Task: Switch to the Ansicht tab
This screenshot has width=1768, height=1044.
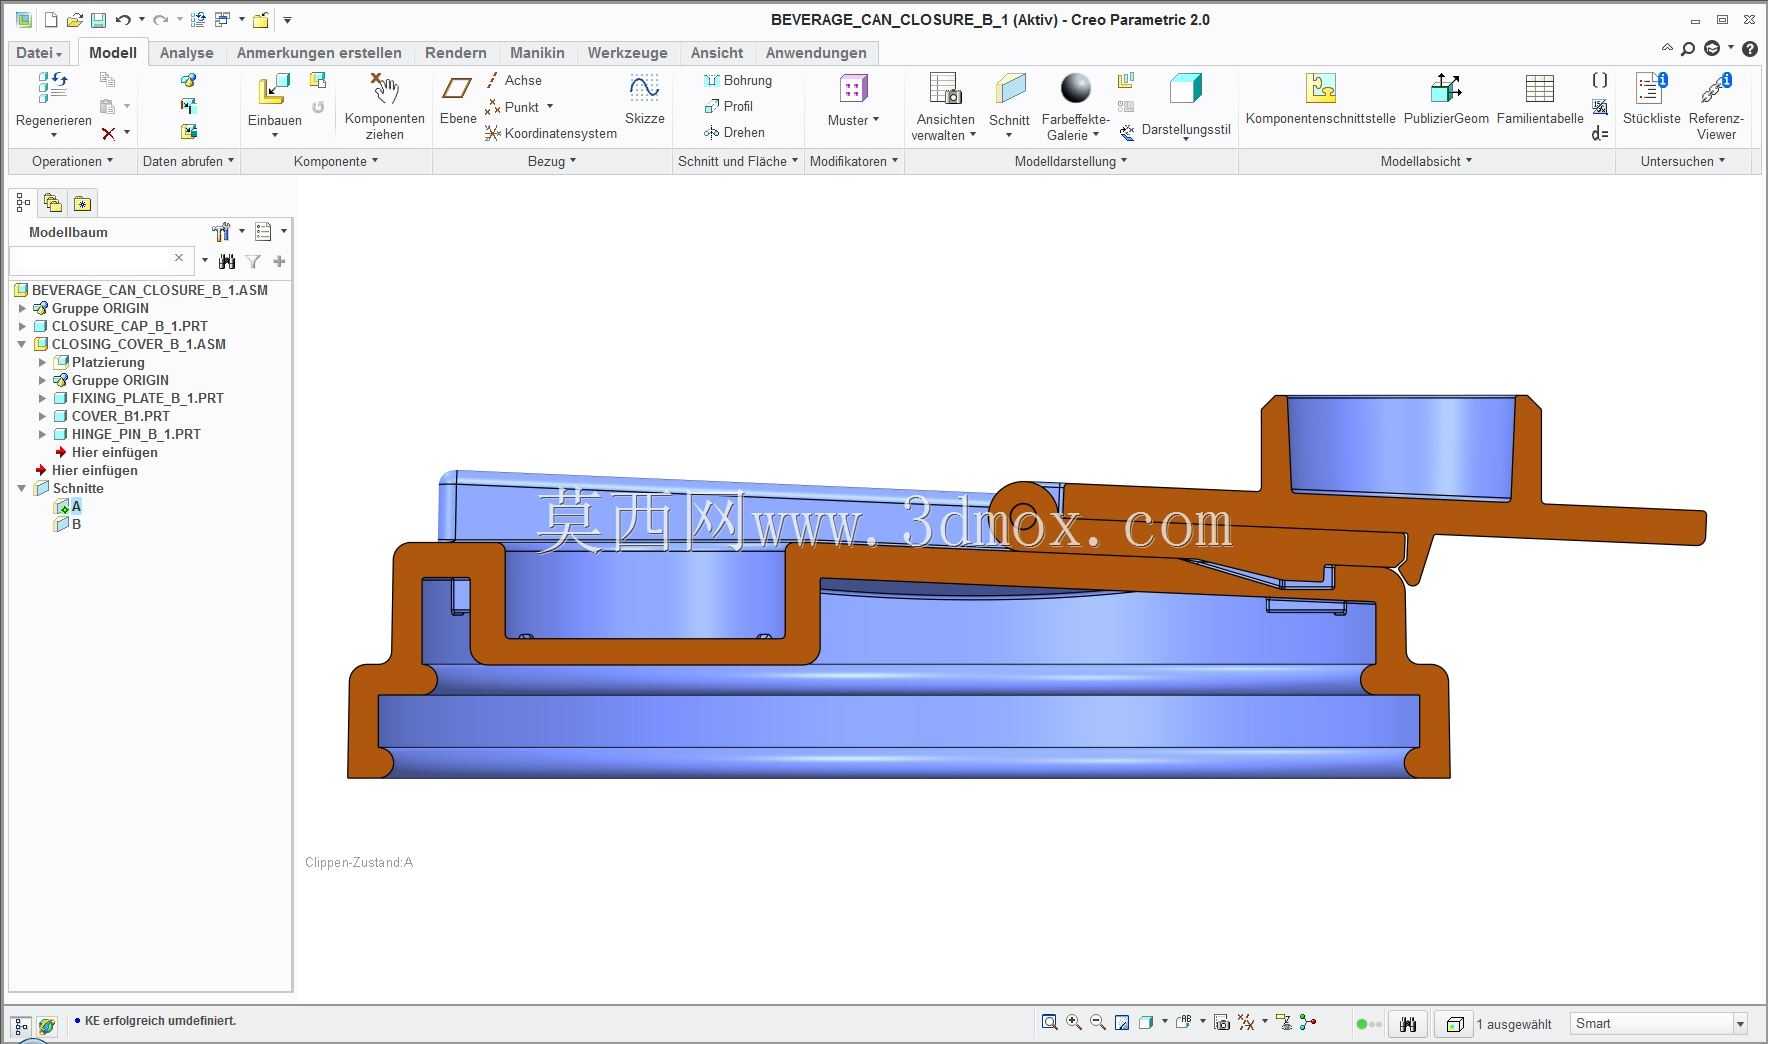Action: tap(717, 53)
